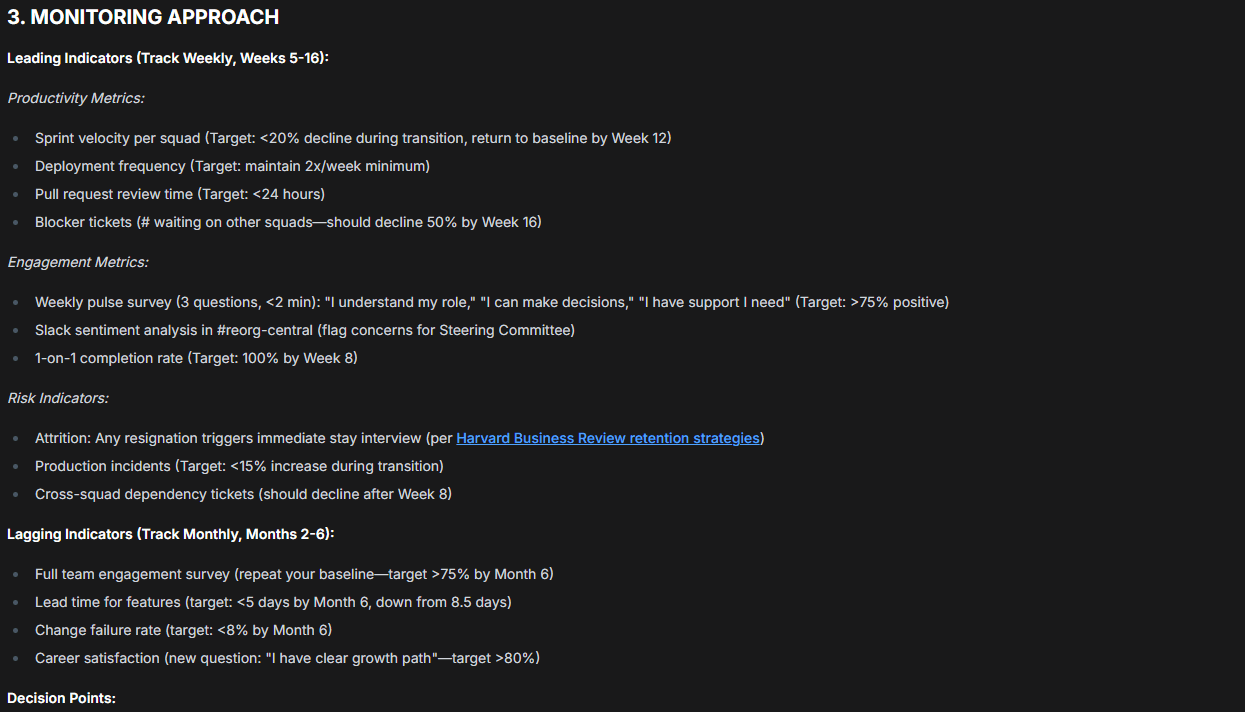Click the Full team engagement survey bullet

pyautogui.click(x=294, y=574)
